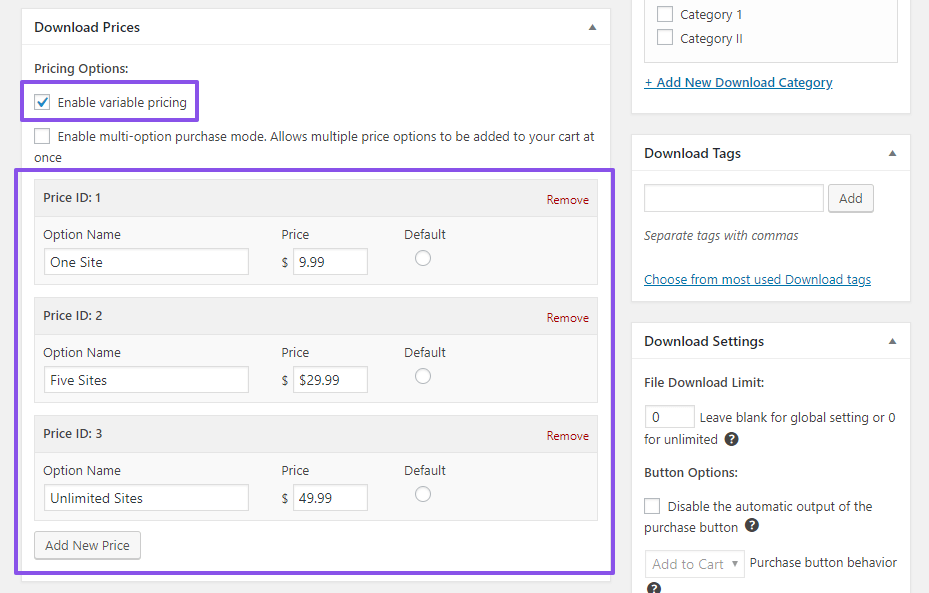Uncheck Enable variable pricing checkbox
Image resolution: width=929 pixels, height=593 pixels.
(42, 102)
